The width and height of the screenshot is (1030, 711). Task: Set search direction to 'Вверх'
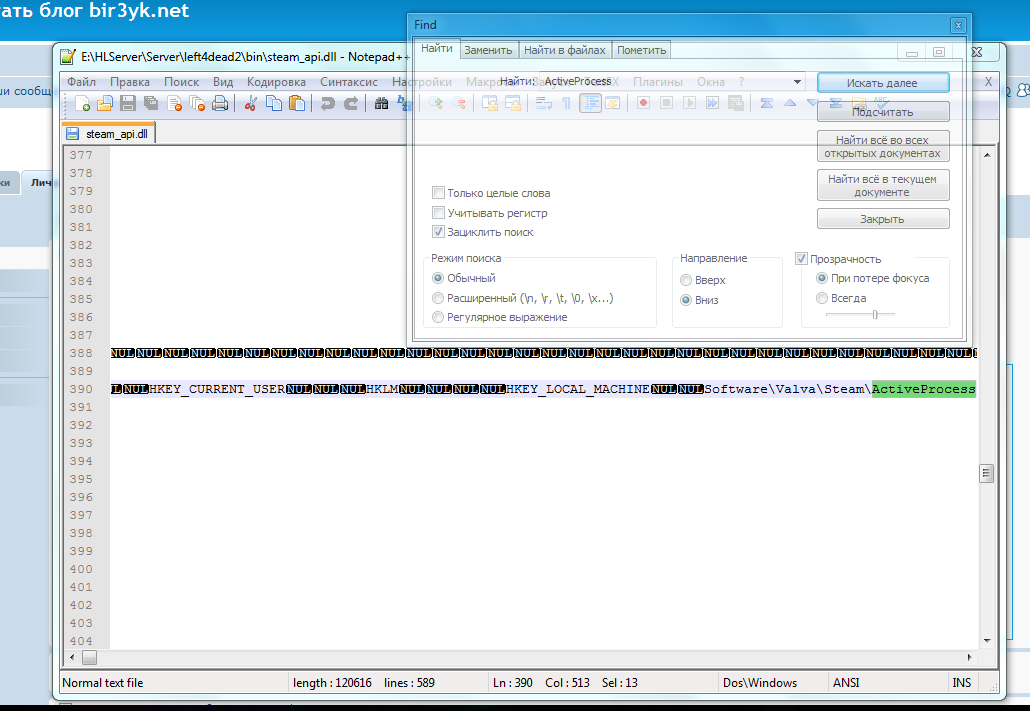686,280
